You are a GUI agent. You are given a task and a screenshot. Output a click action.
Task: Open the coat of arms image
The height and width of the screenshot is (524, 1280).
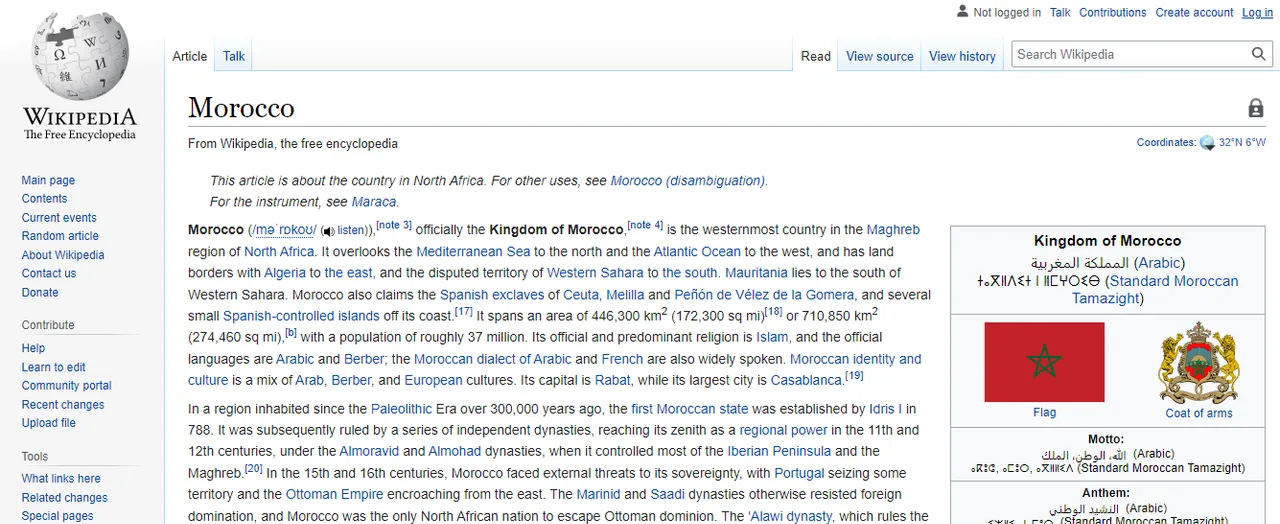coord(1198,362)
